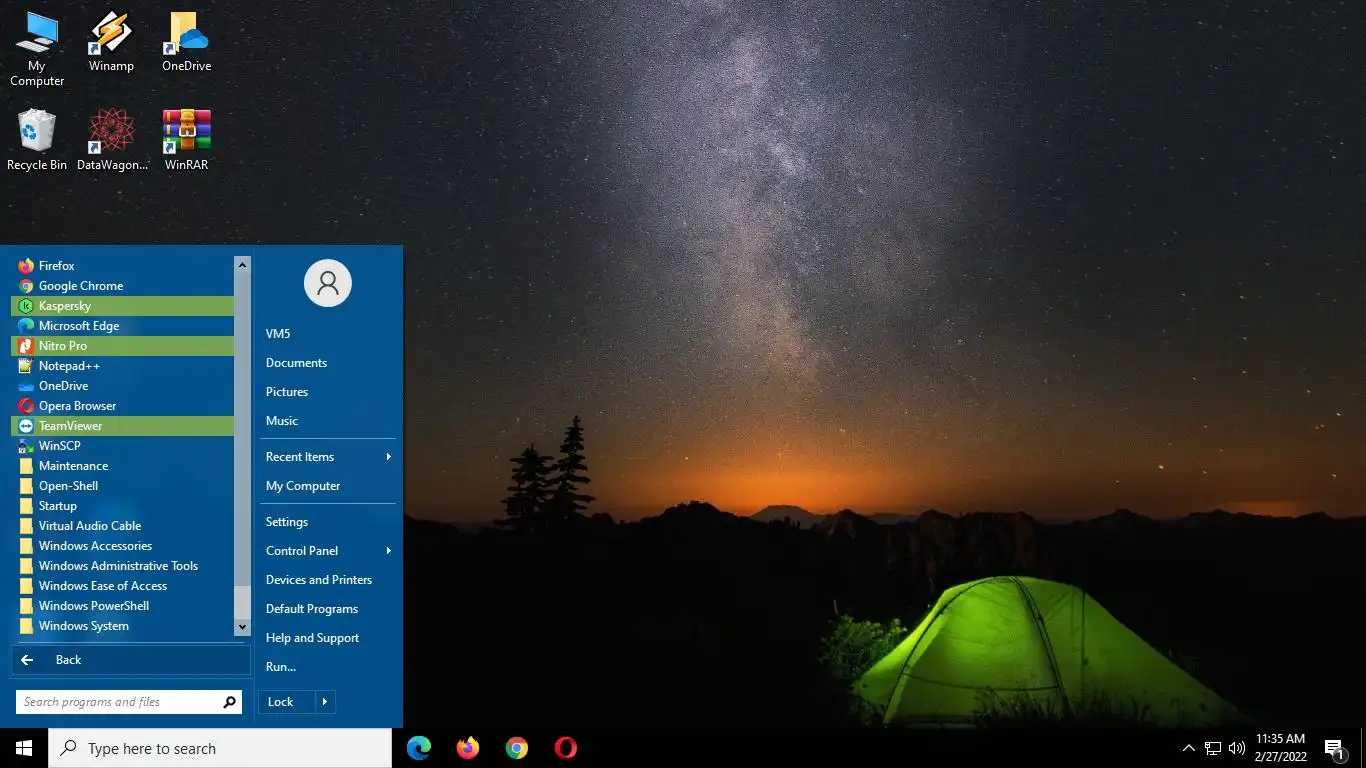
Task: Launch Microsoft Edge in the programs list
Action: (x=122, y=326)
